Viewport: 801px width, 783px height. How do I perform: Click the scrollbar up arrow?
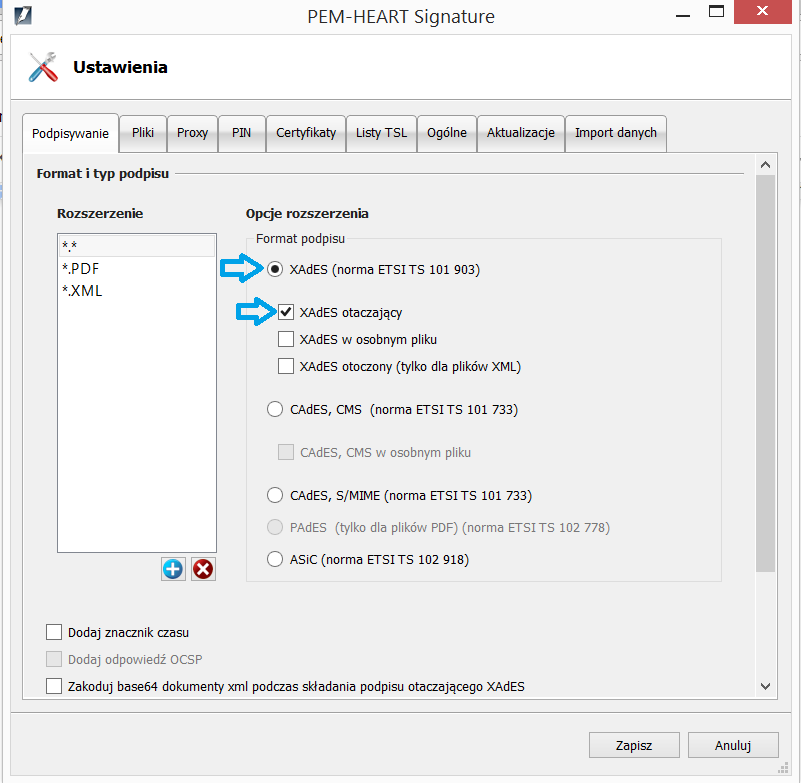[765, 164]
